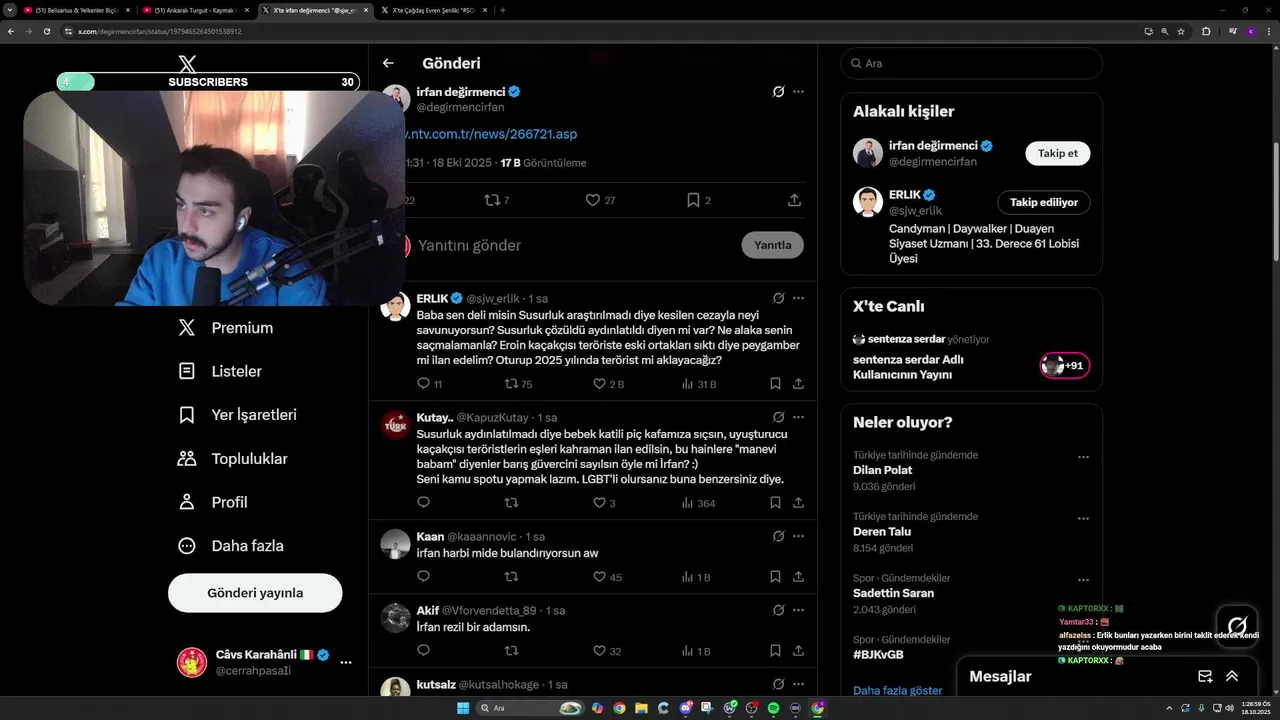Click the Yanıtla reply button
The width and height of the screenshot is (1280, 720).
(772, 245)
